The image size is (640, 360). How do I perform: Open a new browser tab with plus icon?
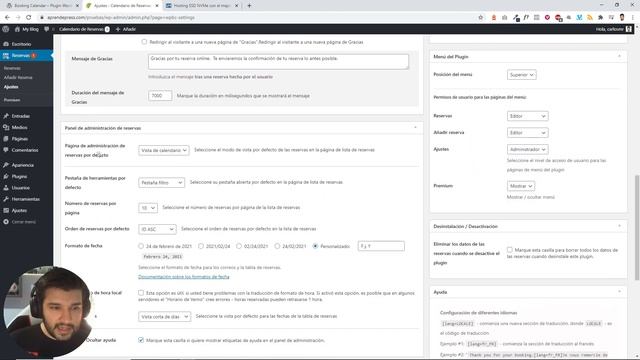point(249,6)
